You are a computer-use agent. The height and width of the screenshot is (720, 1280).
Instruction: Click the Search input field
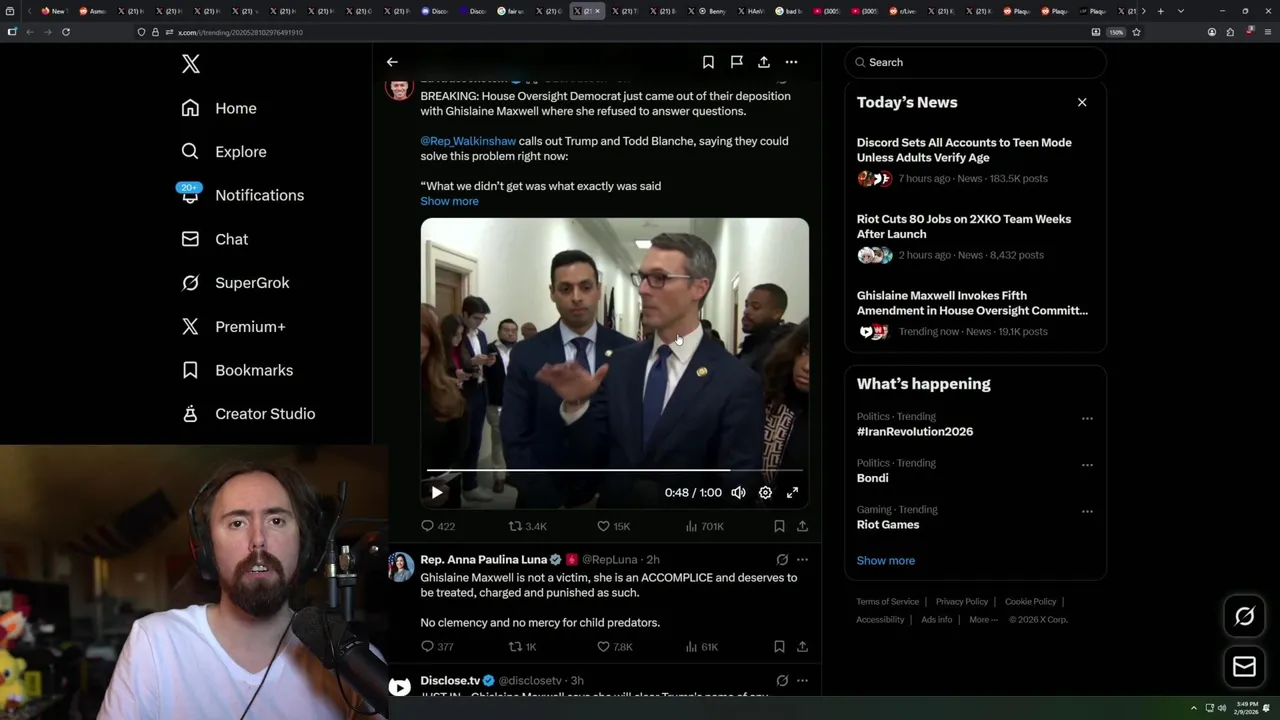(x=976, y=62)
